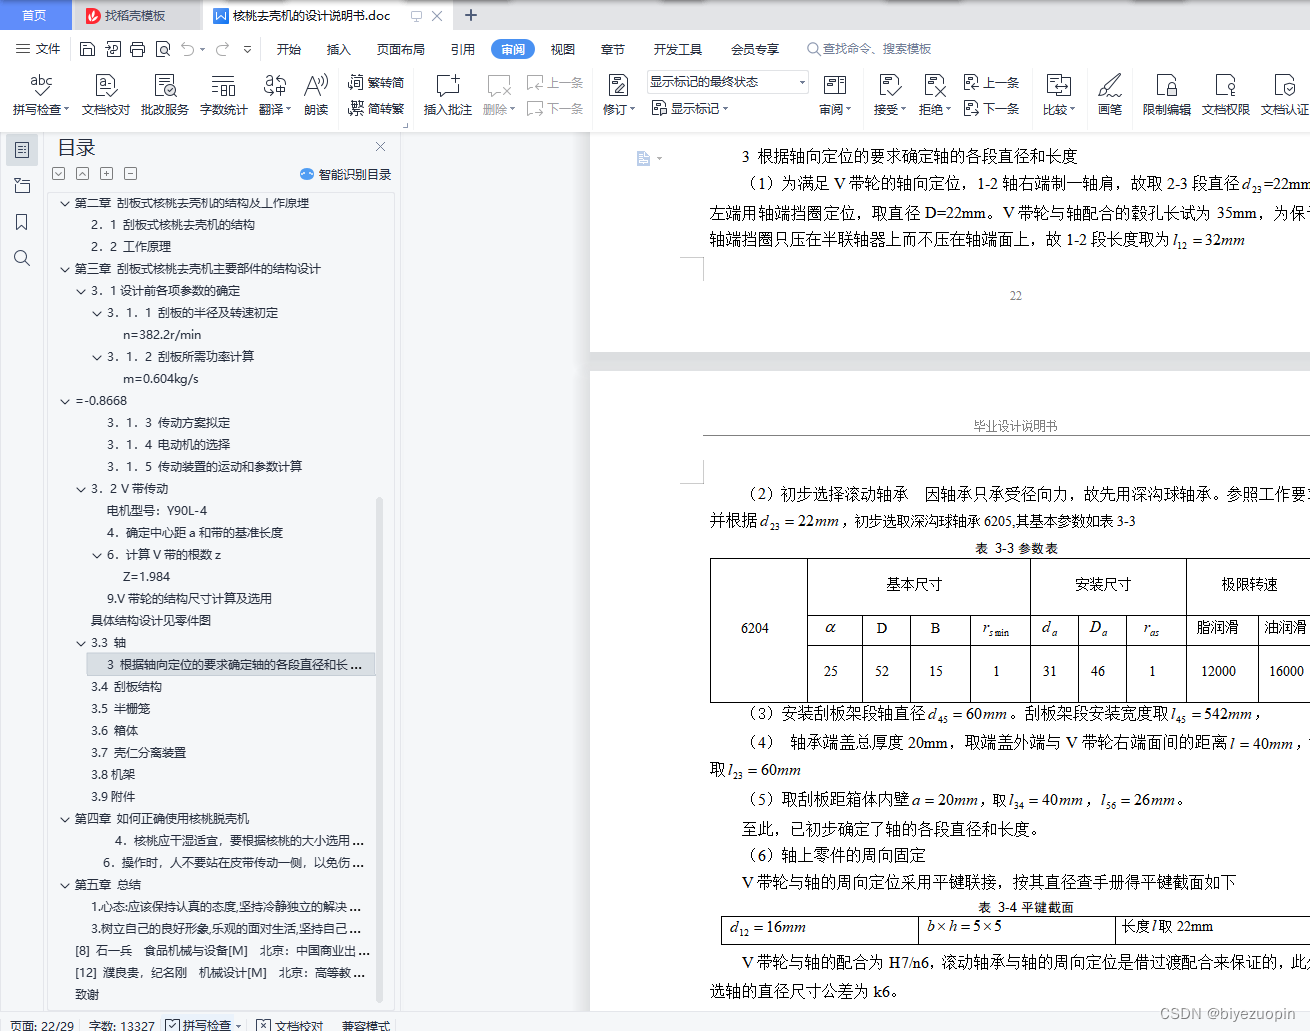Open the 文件 menu

(38, 49)
